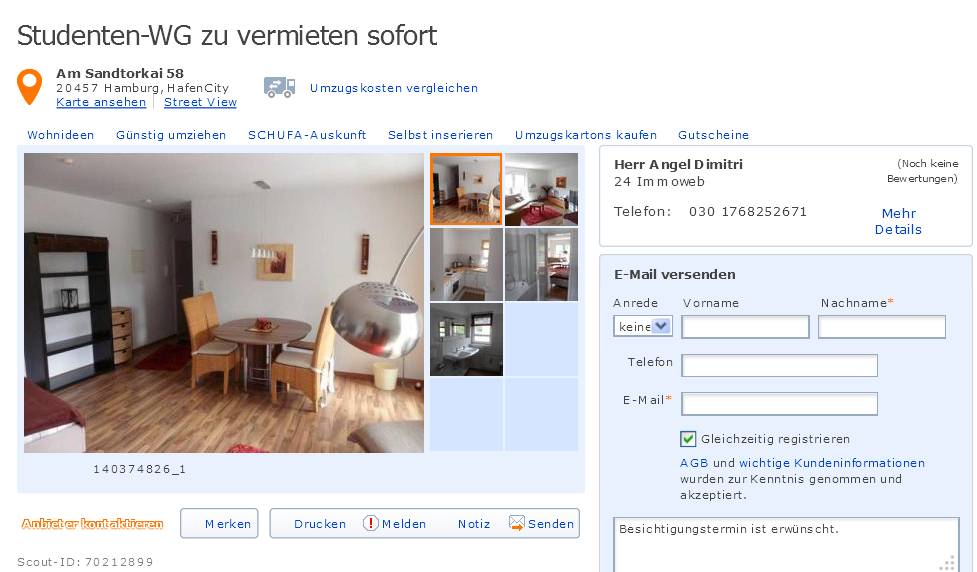The image size is (977, 572).
Task: Click the E-Mail input field
Action: [x=779, y=403]
